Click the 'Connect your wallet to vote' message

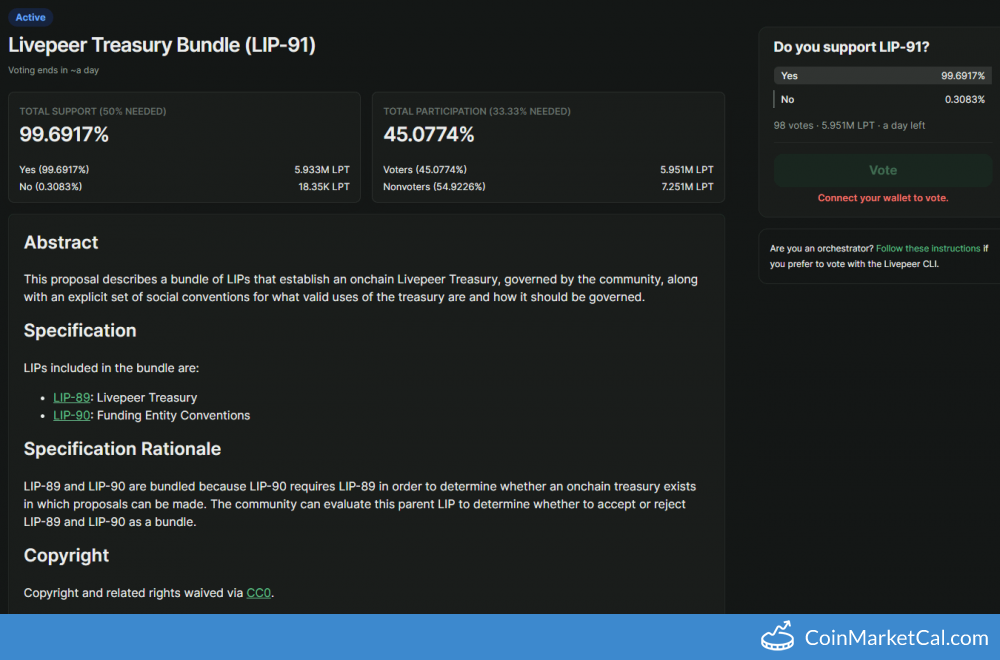point(882,198)
